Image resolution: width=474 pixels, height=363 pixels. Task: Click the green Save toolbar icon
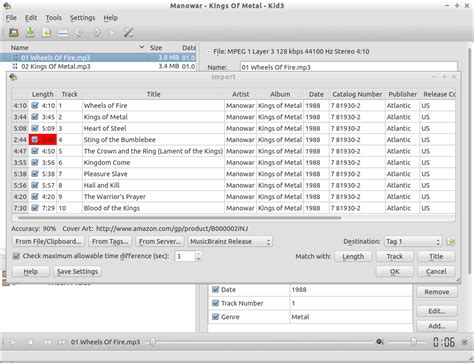[30, 32]
